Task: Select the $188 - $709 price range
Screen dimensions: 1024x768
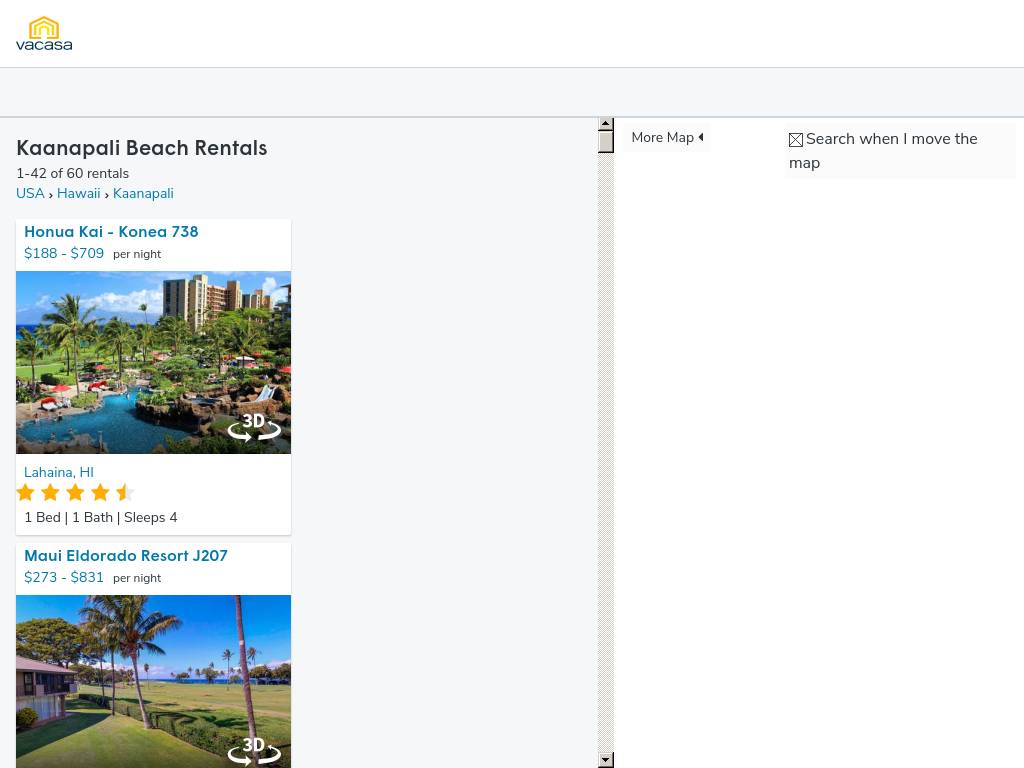Action: [x=64, y=253]
